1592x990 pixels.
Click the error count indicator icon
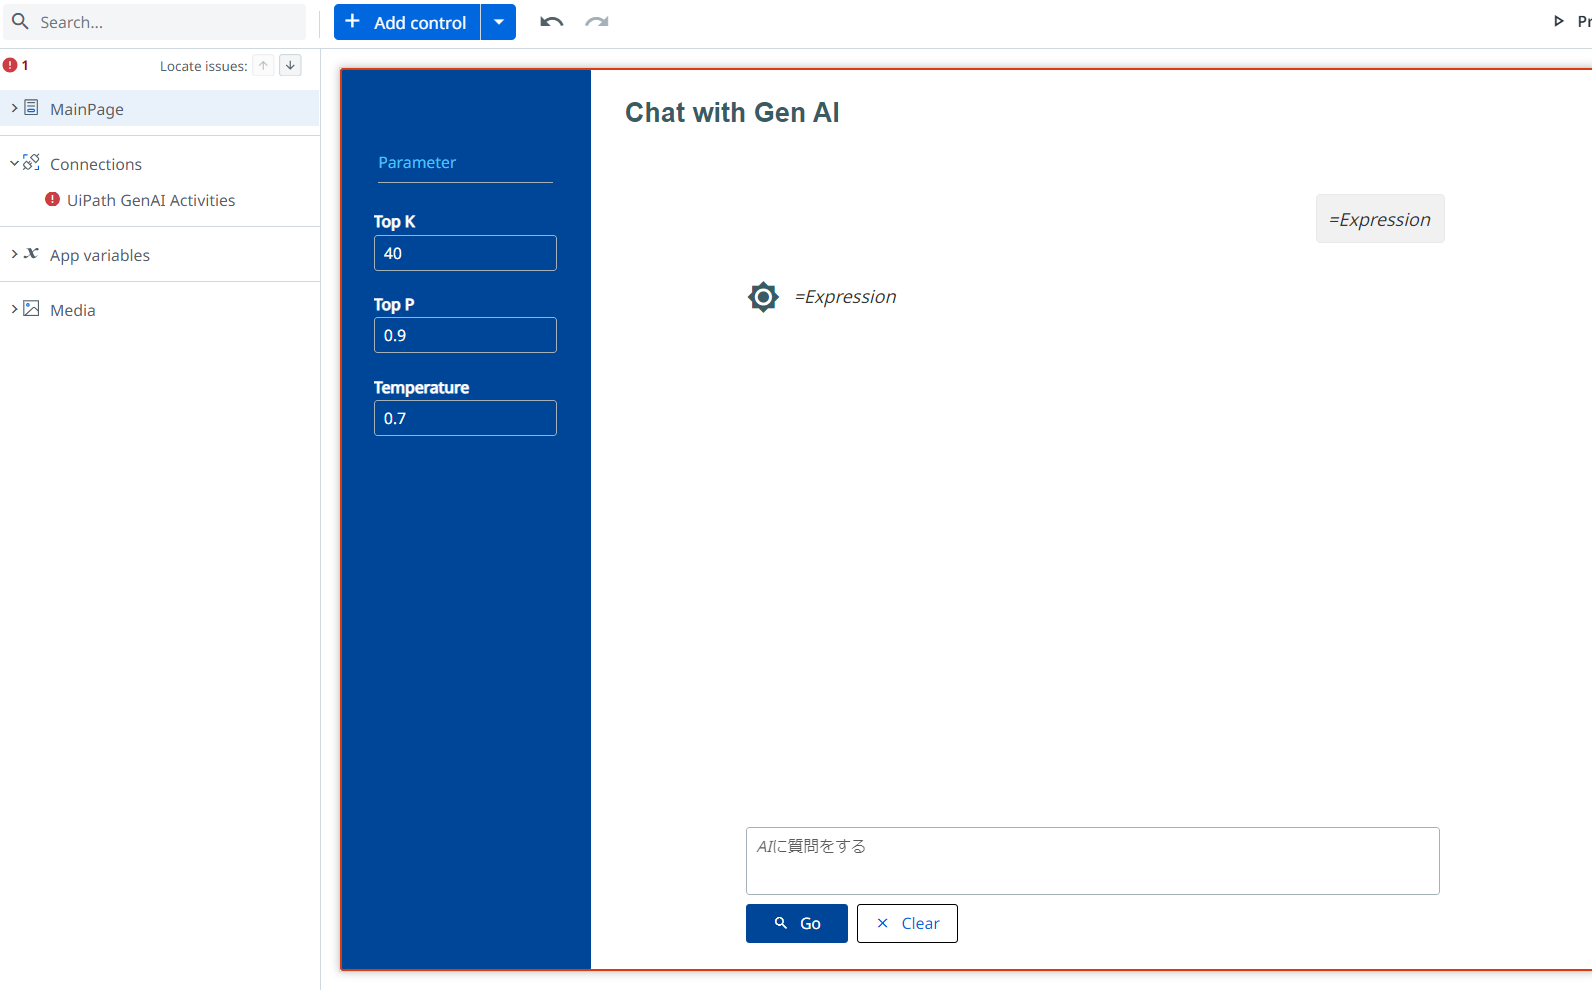tap(10, 65)
